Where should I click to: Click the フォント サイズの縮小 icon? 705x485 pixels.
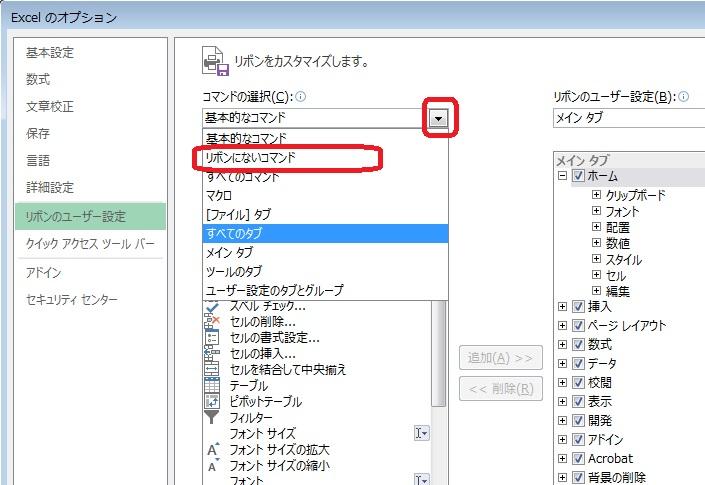point(213,466)
